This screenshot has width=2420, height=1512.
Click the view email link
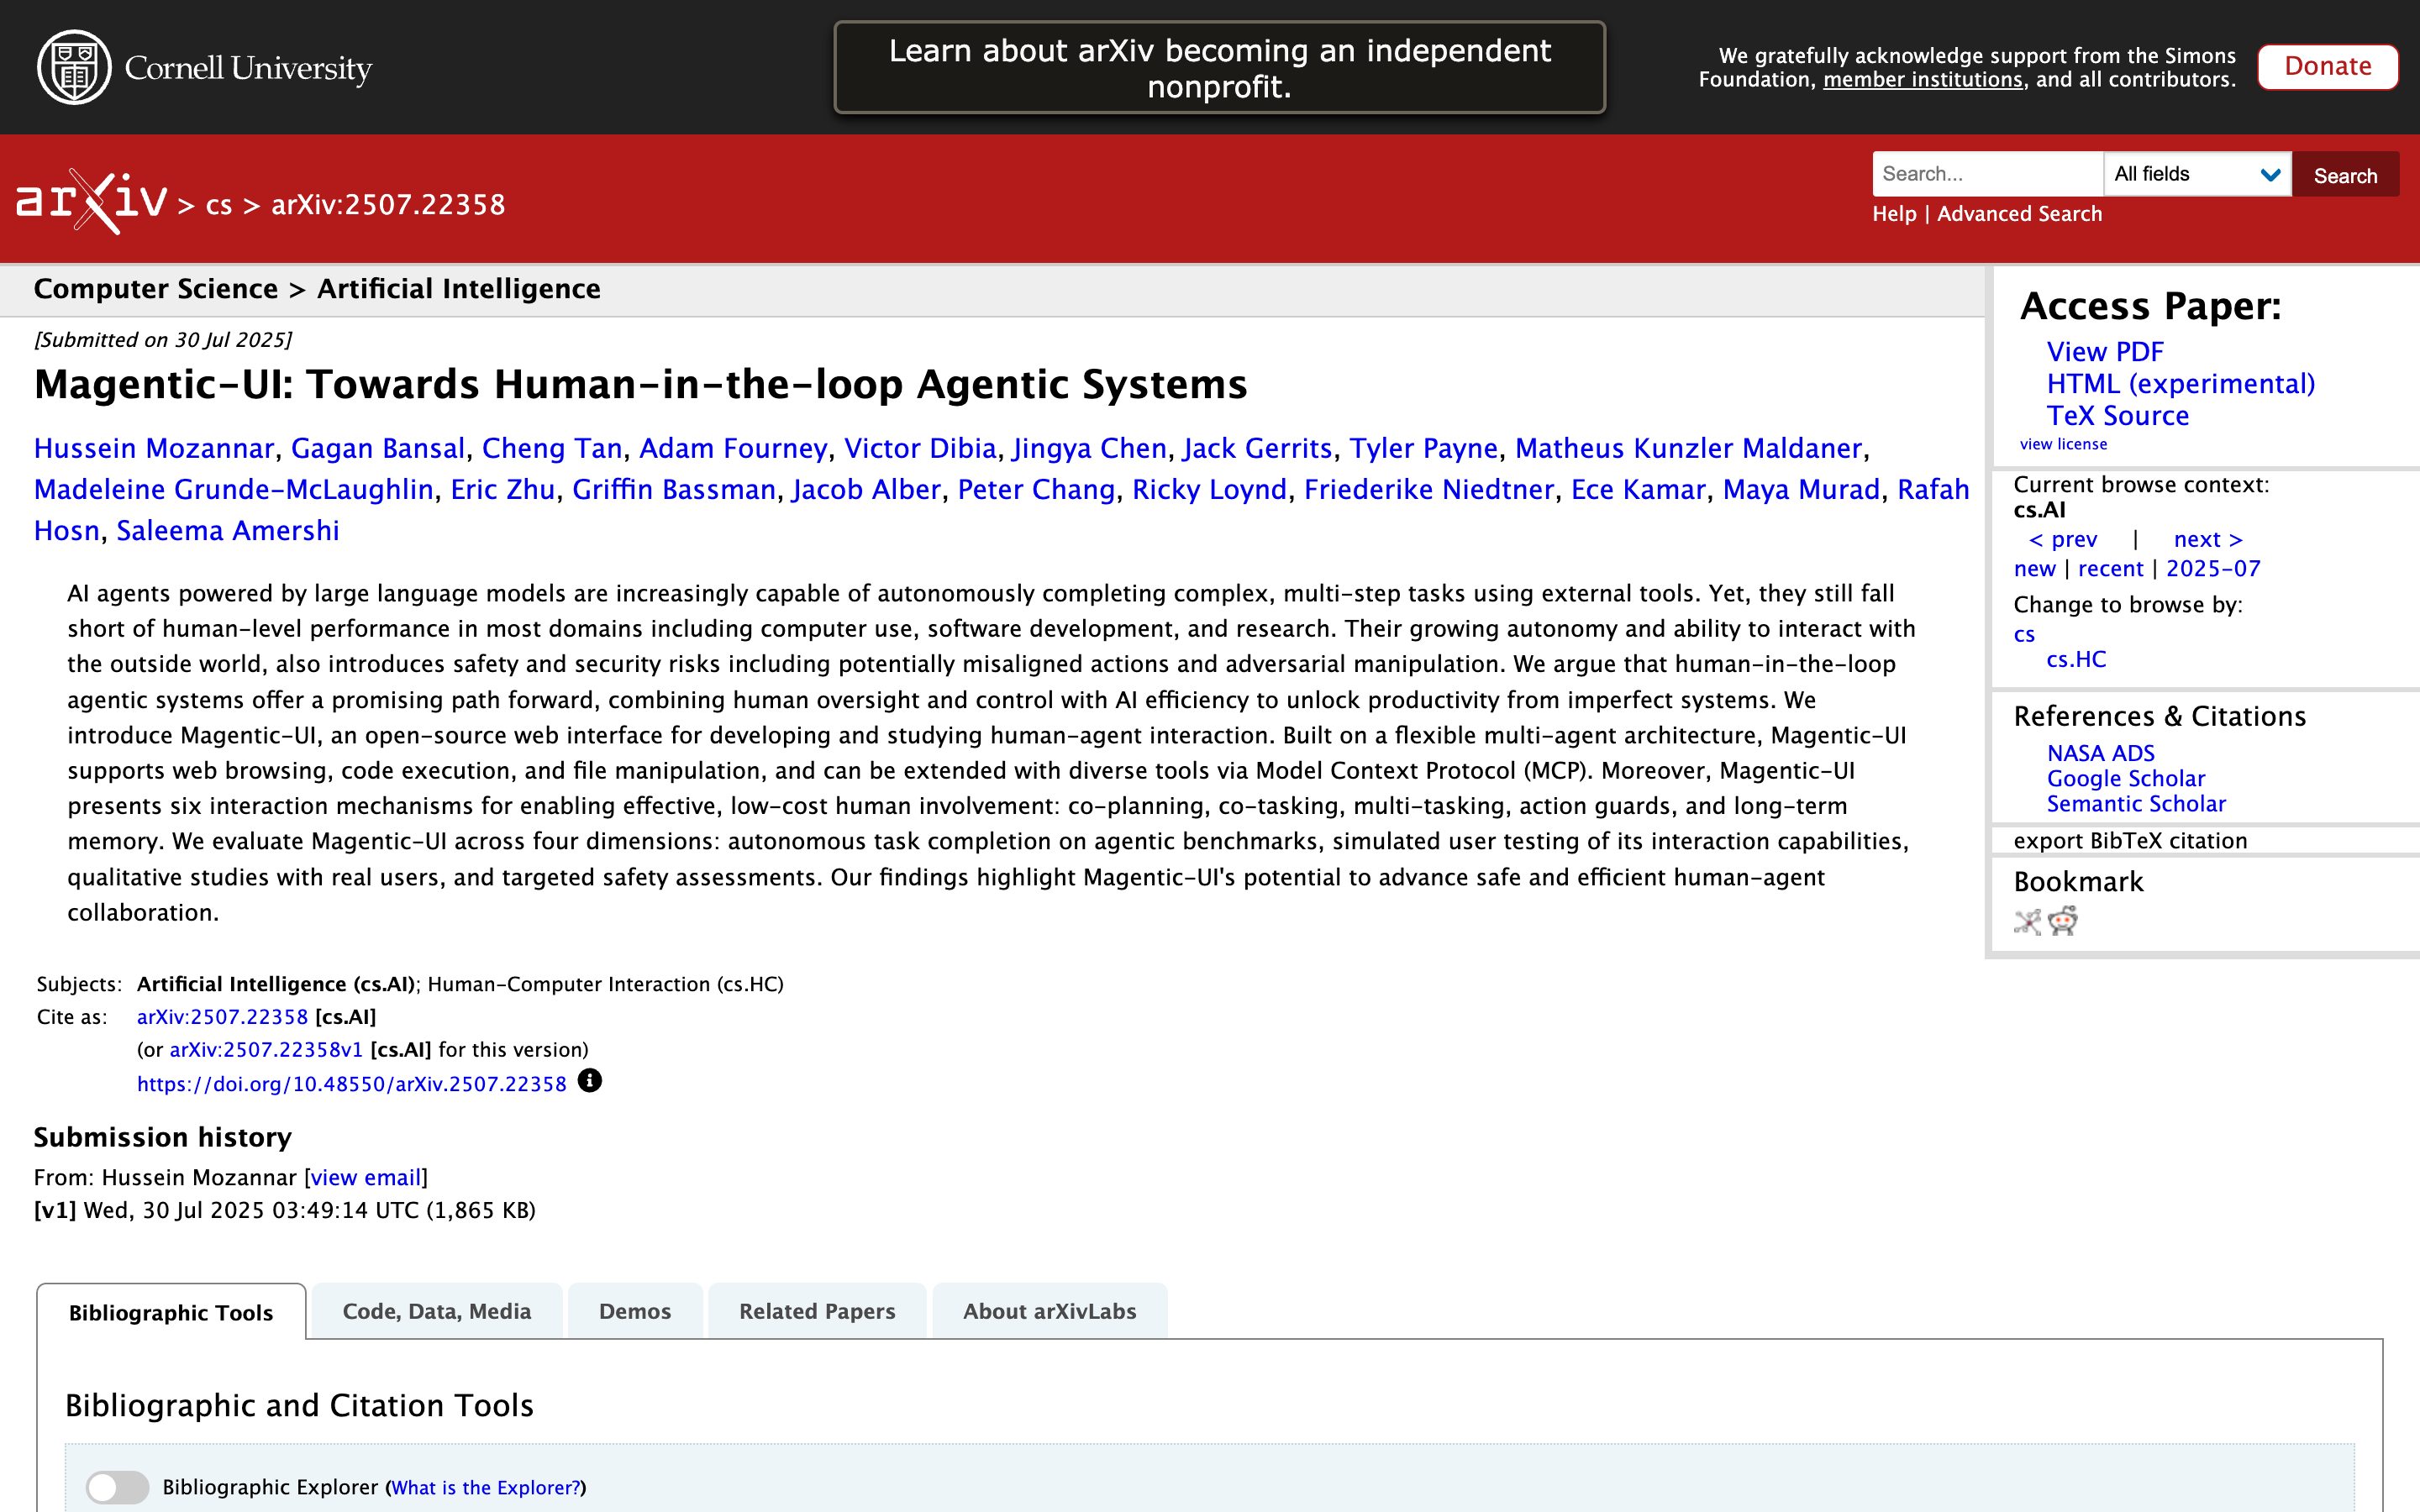click(366, 1178)
